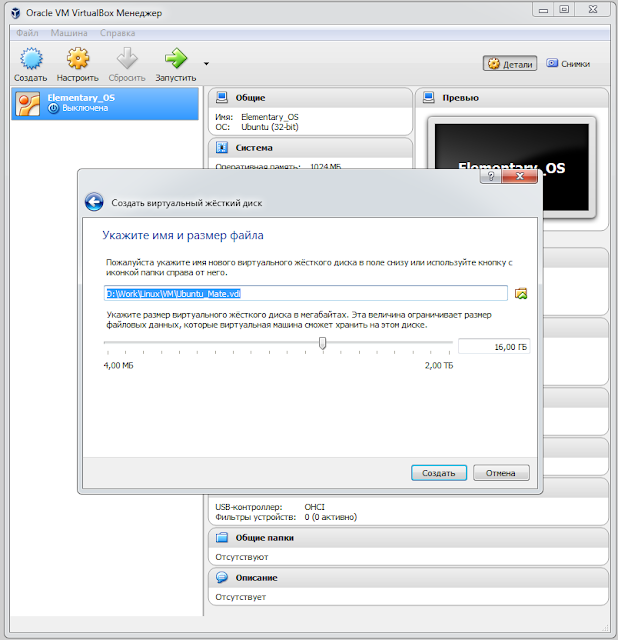Switch to Снимки snapshots view
618x640 pixels.
pos(568,64)
